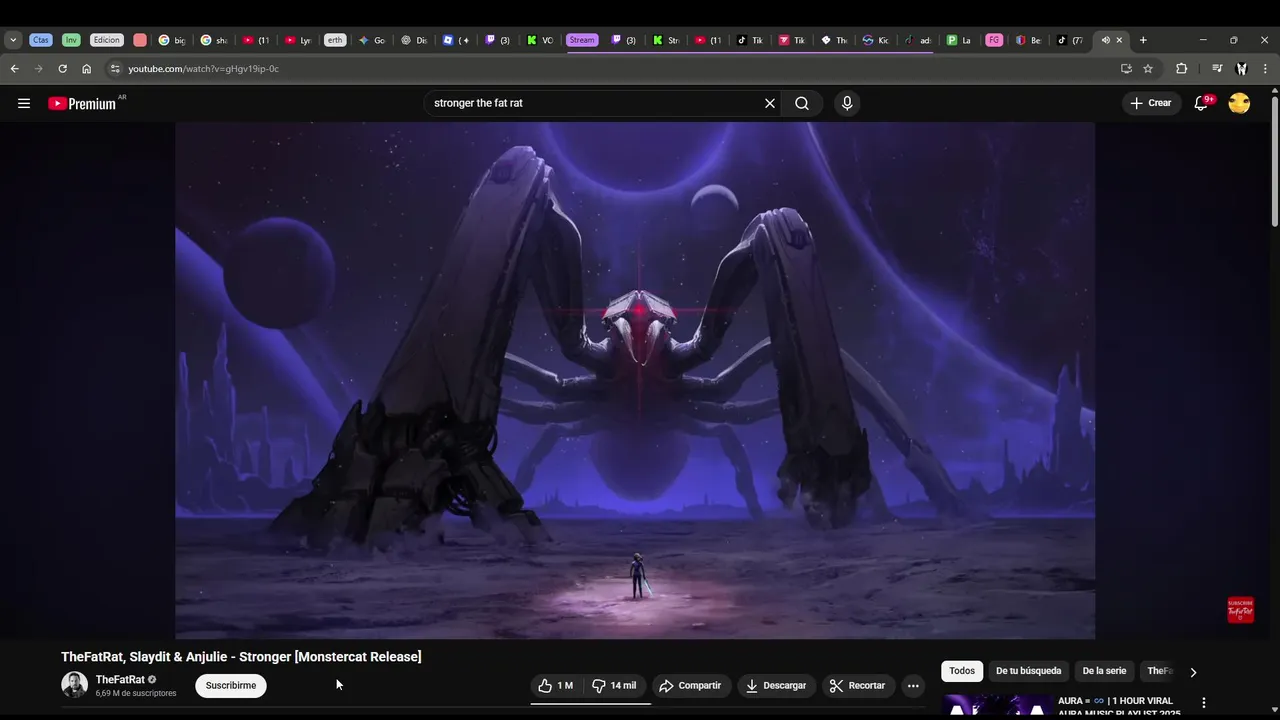The height and width of the screenshot is (720, 1280).
Task: Clip the video with Recortar
Action: 857,686
